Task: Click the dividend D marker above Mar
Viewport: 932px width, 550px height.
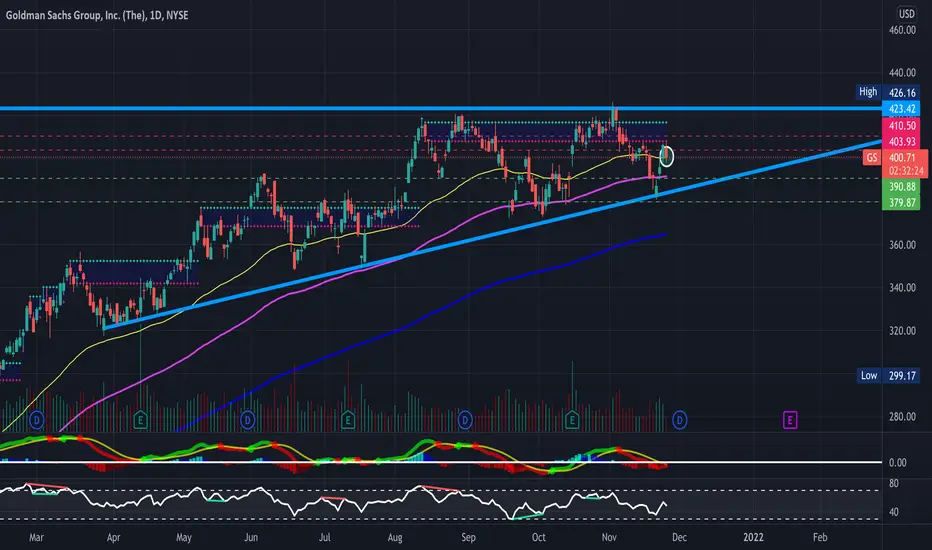Action: pos(37,420)
